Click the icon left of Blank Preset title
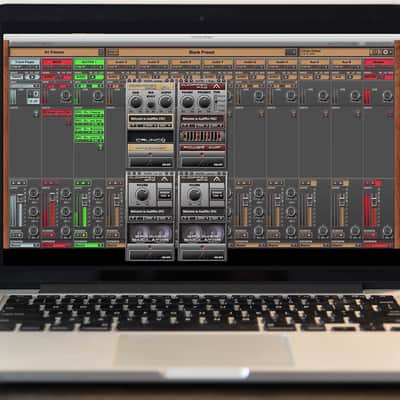 click(113, 52)
